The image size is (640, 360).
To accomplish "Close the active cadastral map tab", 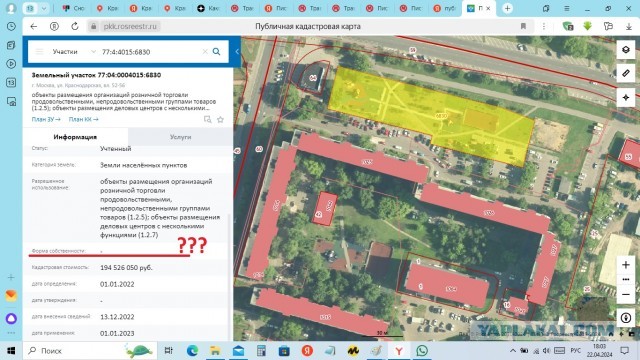I will 489,8.
